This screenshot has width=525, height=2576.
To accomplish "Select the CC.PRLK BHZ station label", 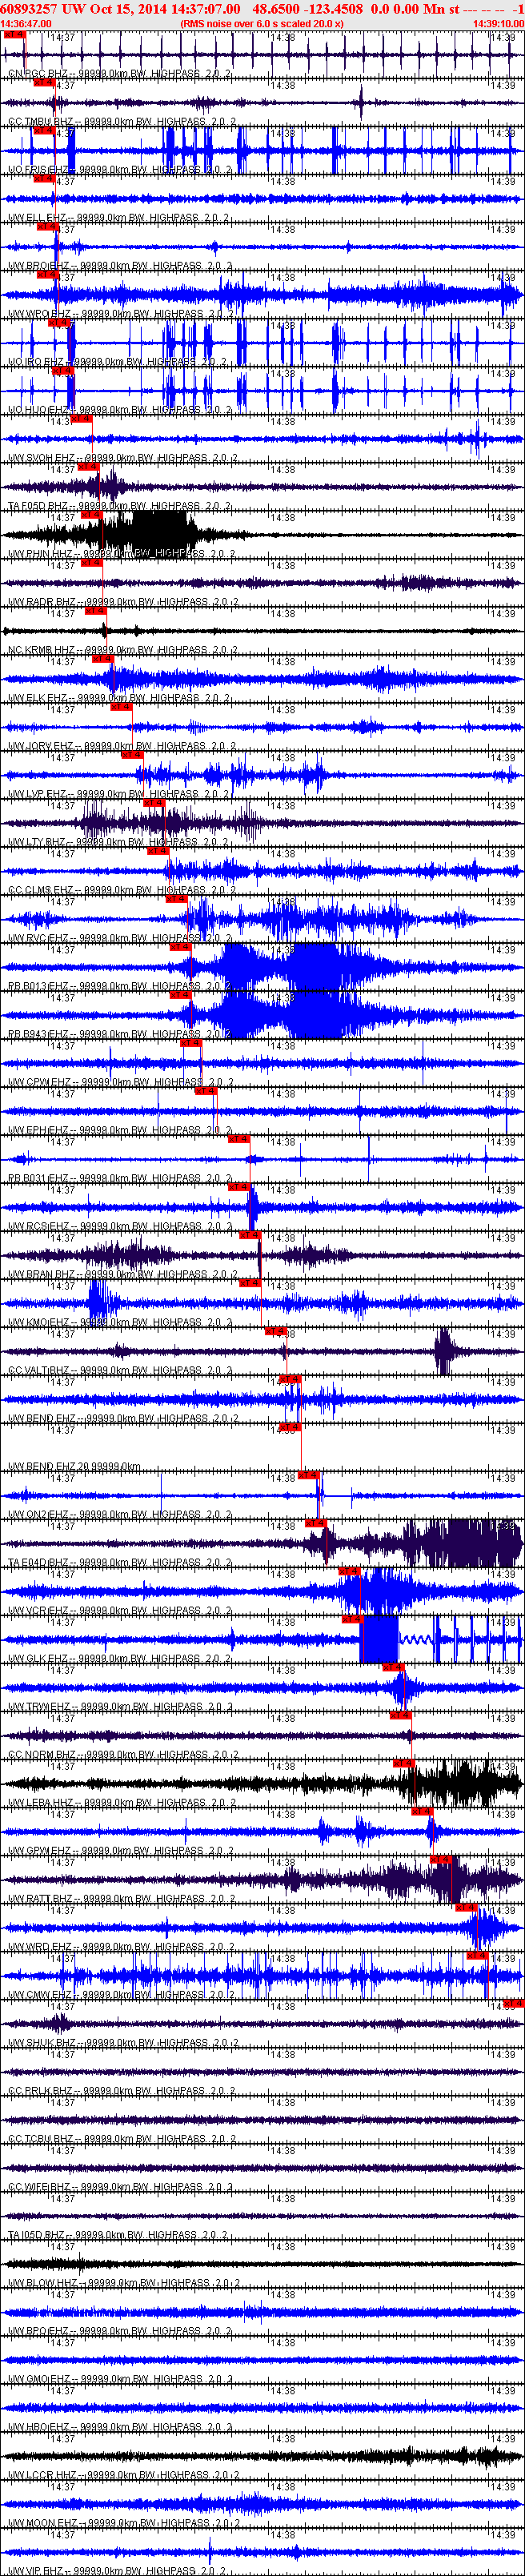I will (x=121, y=2090).
